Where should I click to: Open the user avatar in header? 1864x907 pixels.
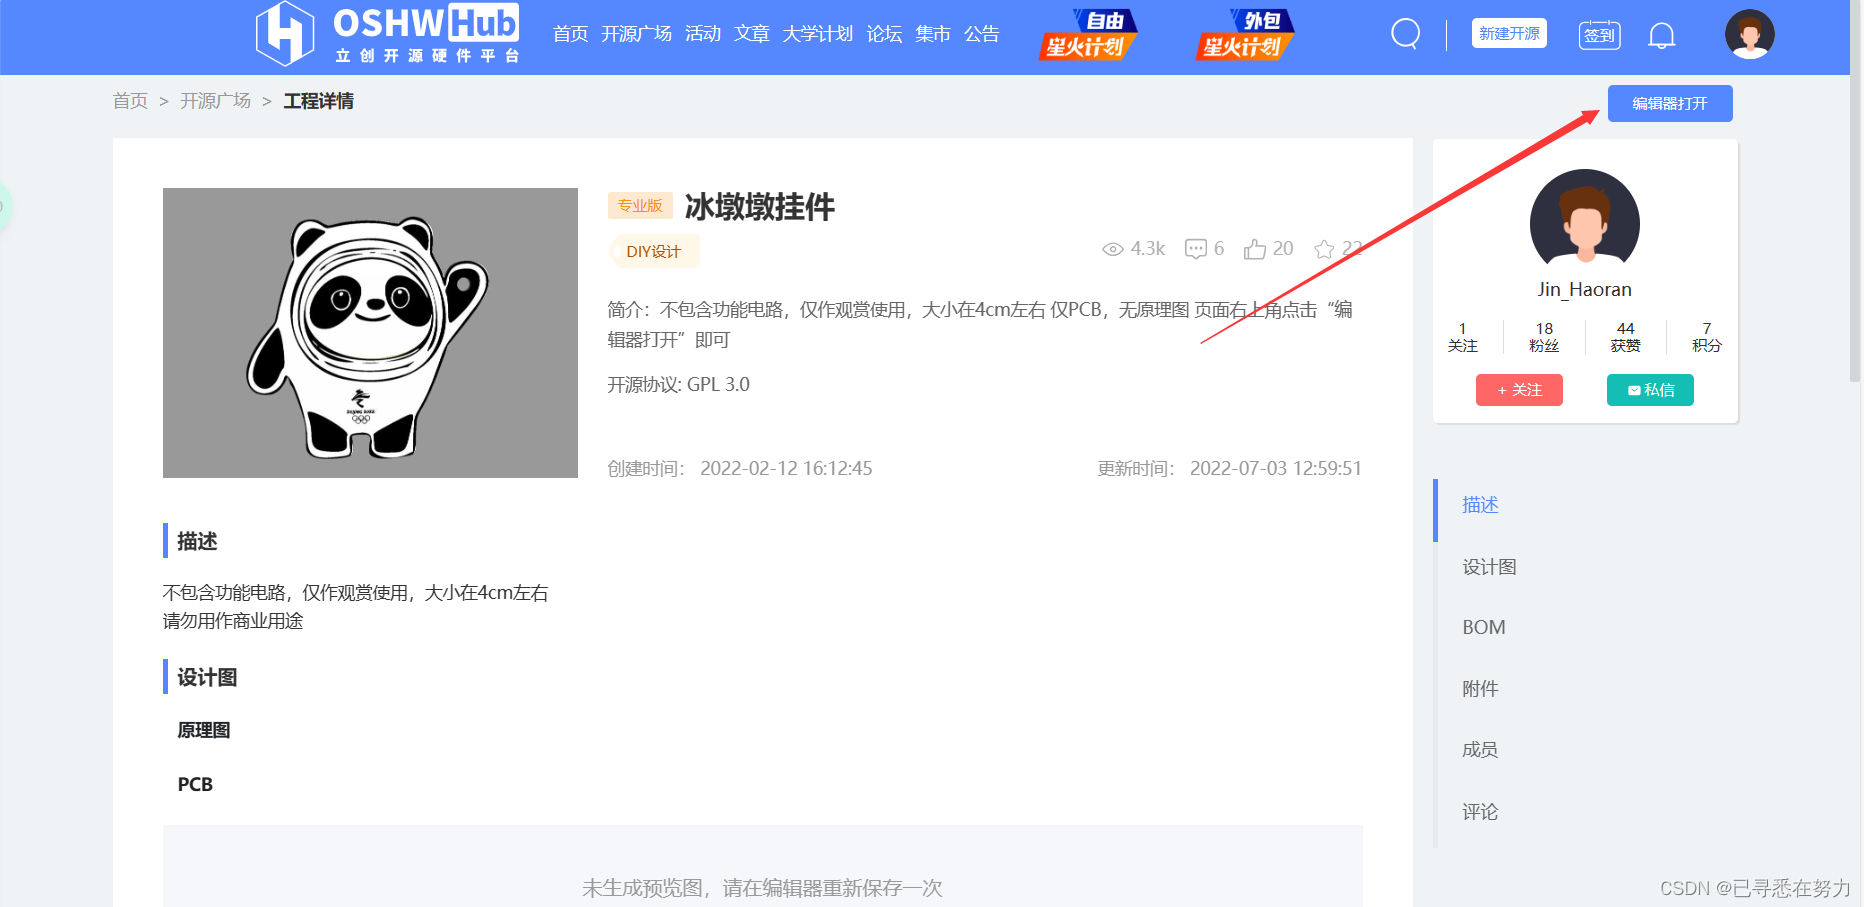click(1749, 34)
